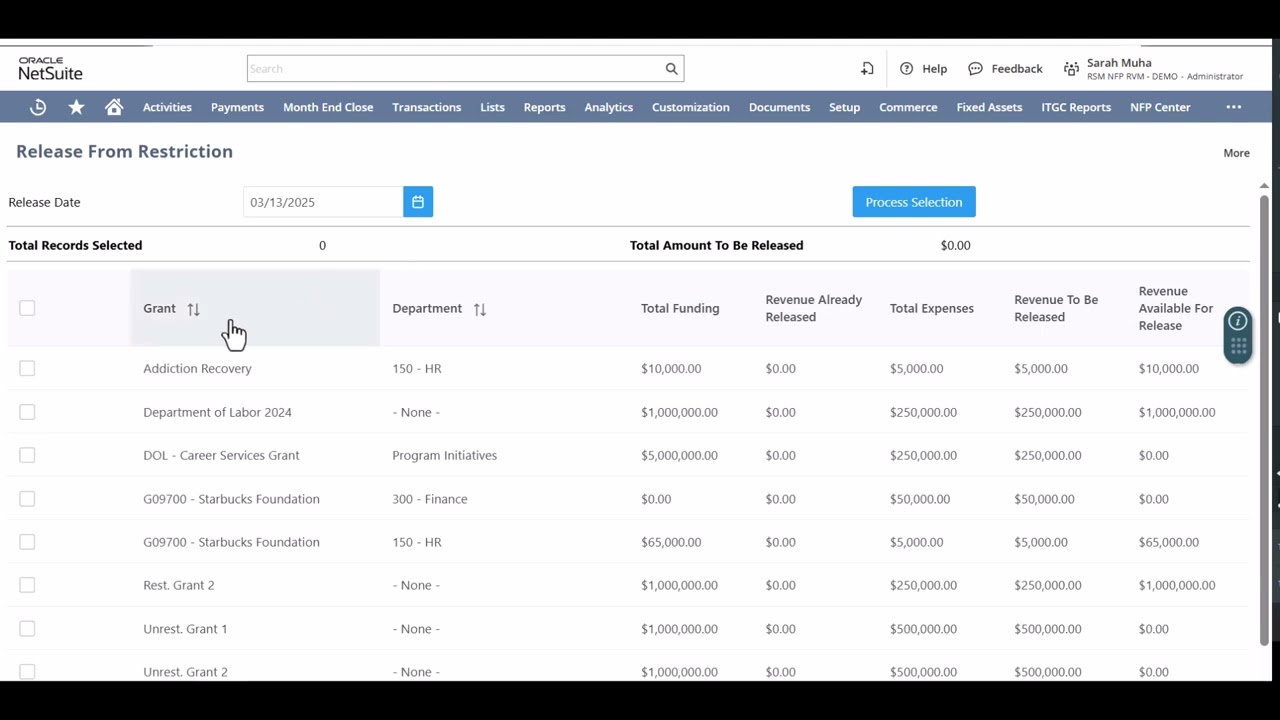
Task: Sort by Grant using arrows icon
Action: pos(193,309)
